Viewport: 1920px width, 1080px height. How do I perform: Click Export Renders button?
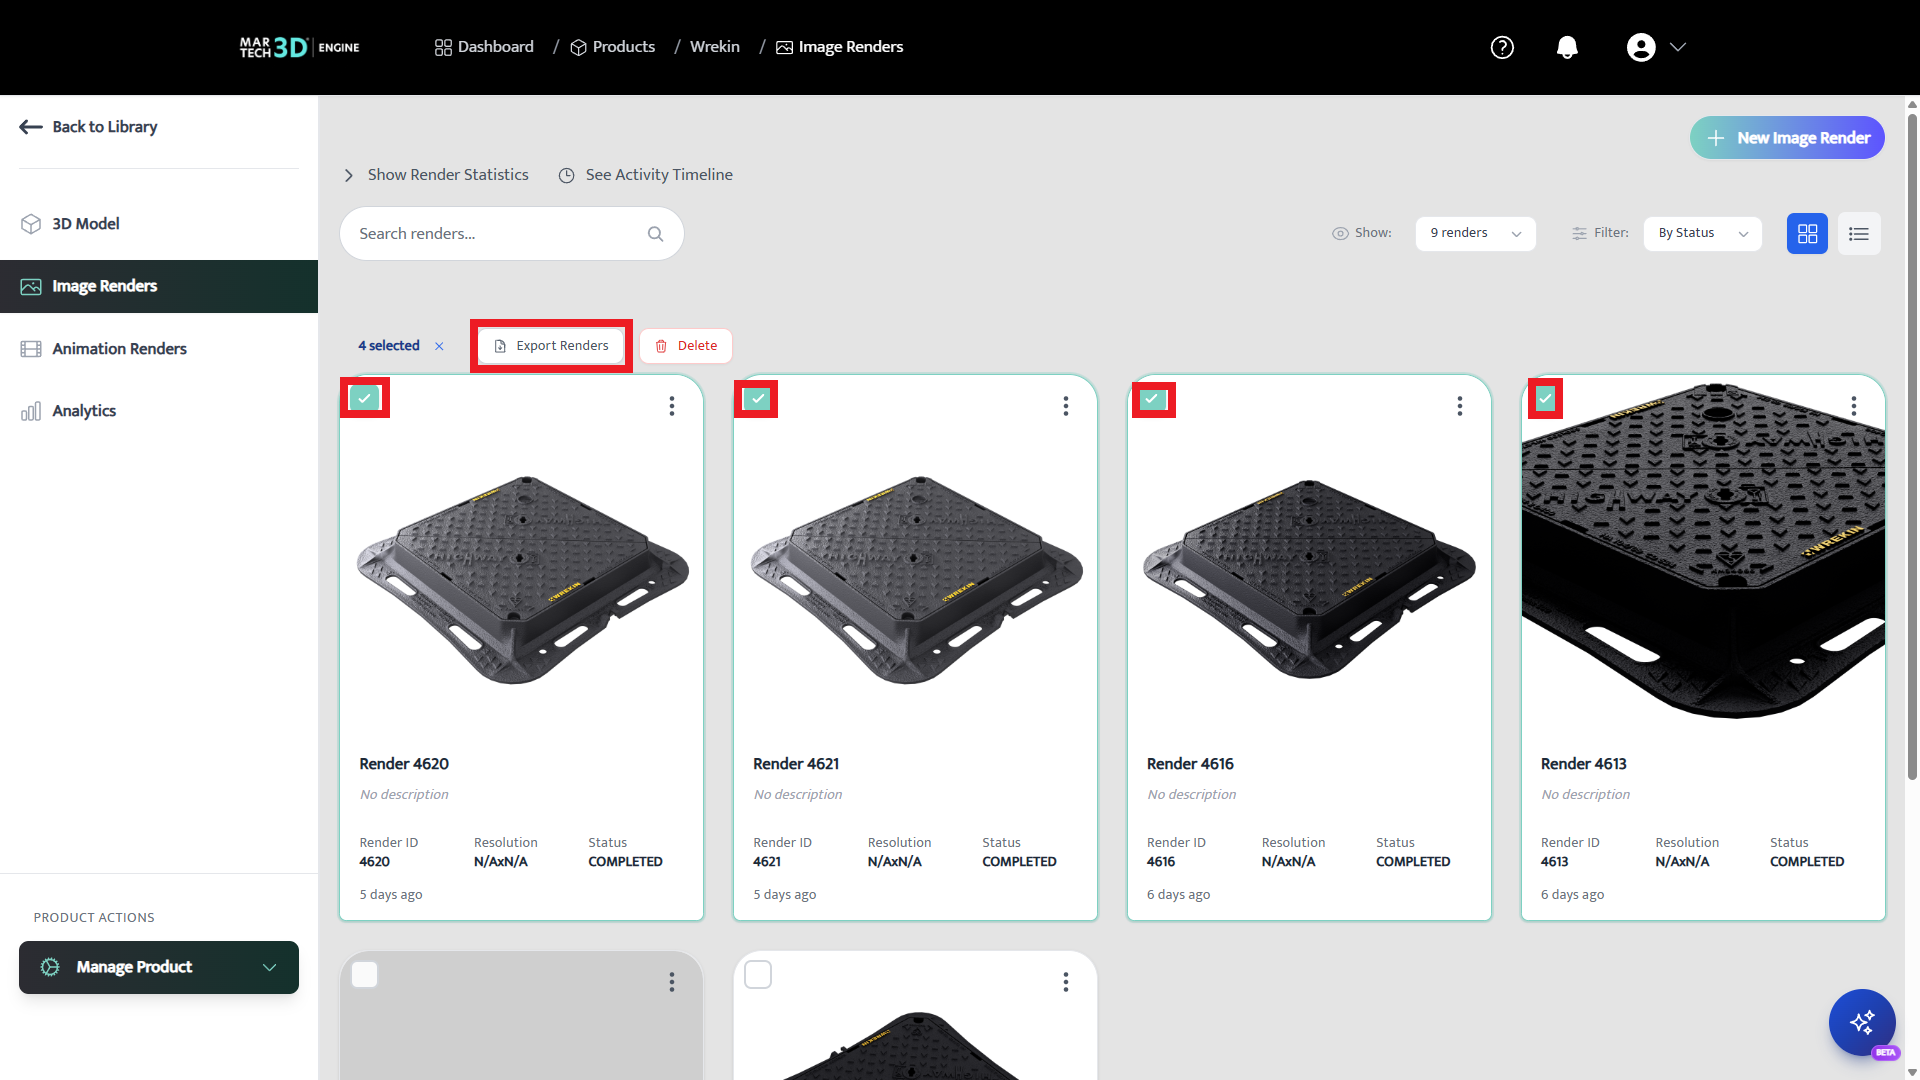[x=551, y=346]
